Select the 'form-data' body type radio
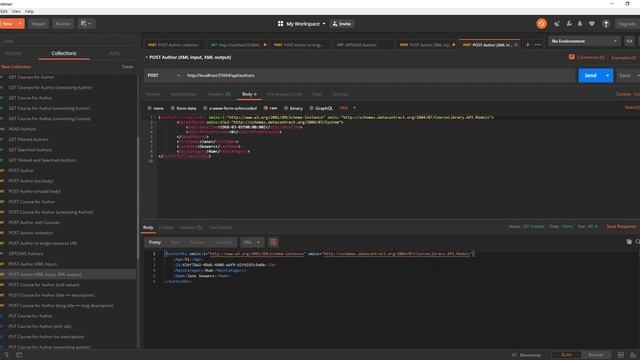This screenshot has height=360, width=640. click(x=173, y=108)
